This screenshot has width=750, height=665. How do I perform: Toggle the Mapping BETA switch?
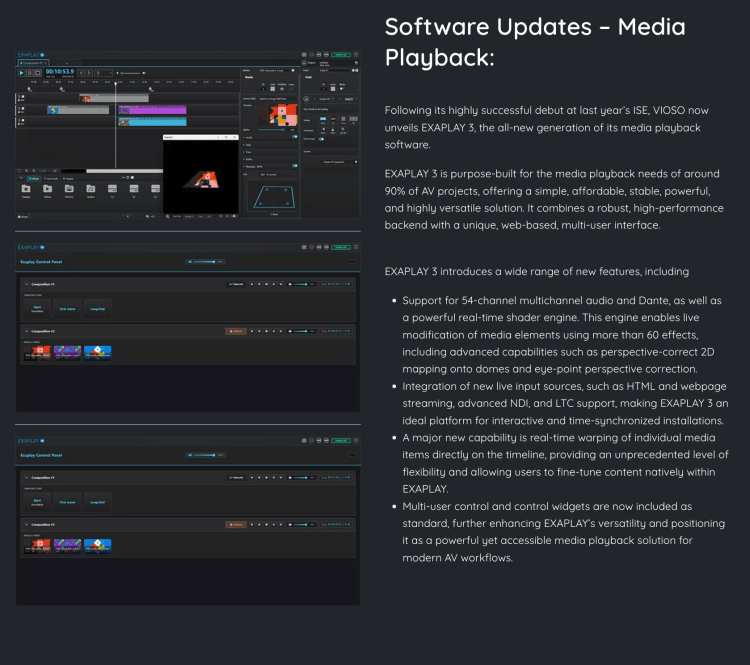[294, 166]
